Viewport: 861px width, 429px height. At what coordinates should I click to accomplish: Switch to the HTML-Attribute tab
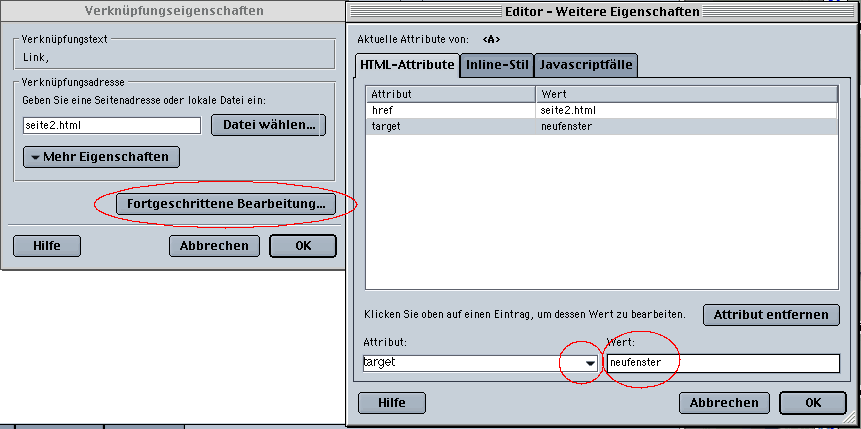pyautogui.click(x=407, y=66)
